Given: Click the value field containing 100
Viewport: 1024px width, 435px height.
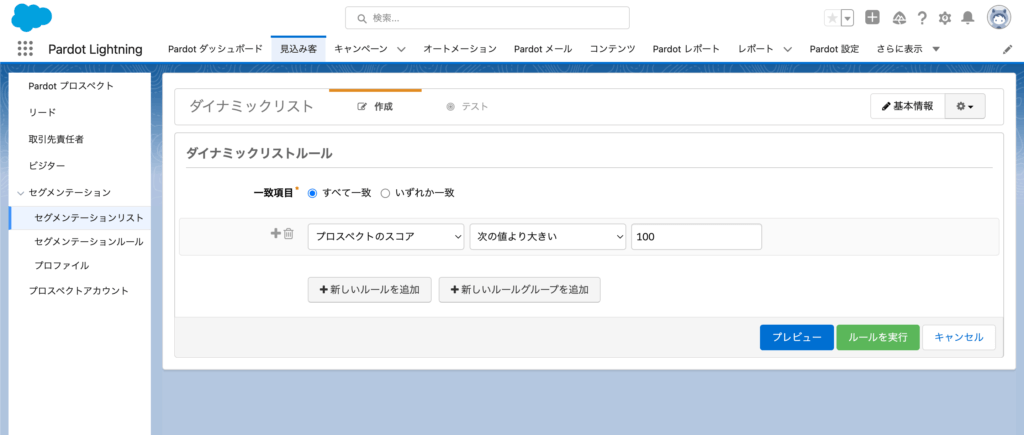Looking at the screenshot, I should [x=696, y=237].
